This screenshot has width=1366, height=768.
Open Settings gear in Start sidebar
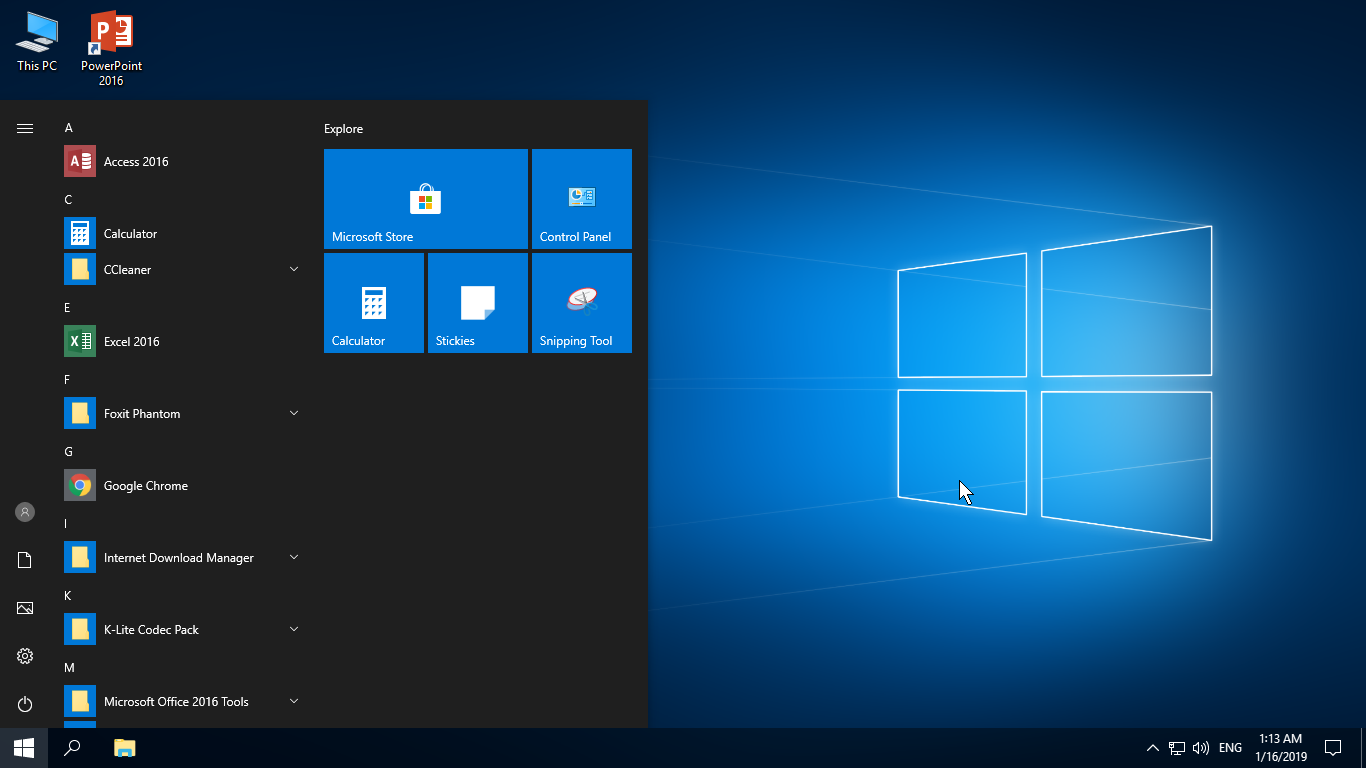tap(25, 656)
